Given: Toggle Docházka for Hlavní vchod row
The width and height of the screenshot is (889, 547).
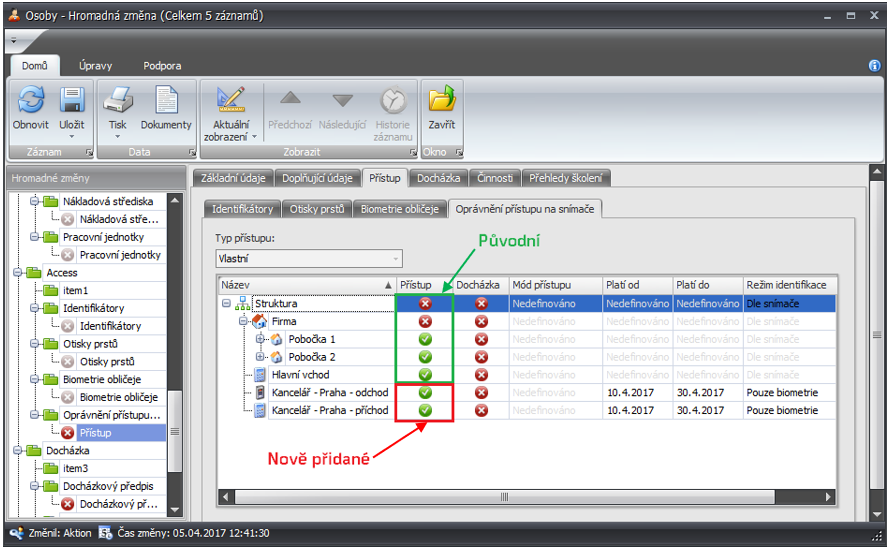Looking at the screenshot, I should pos(481,375).
